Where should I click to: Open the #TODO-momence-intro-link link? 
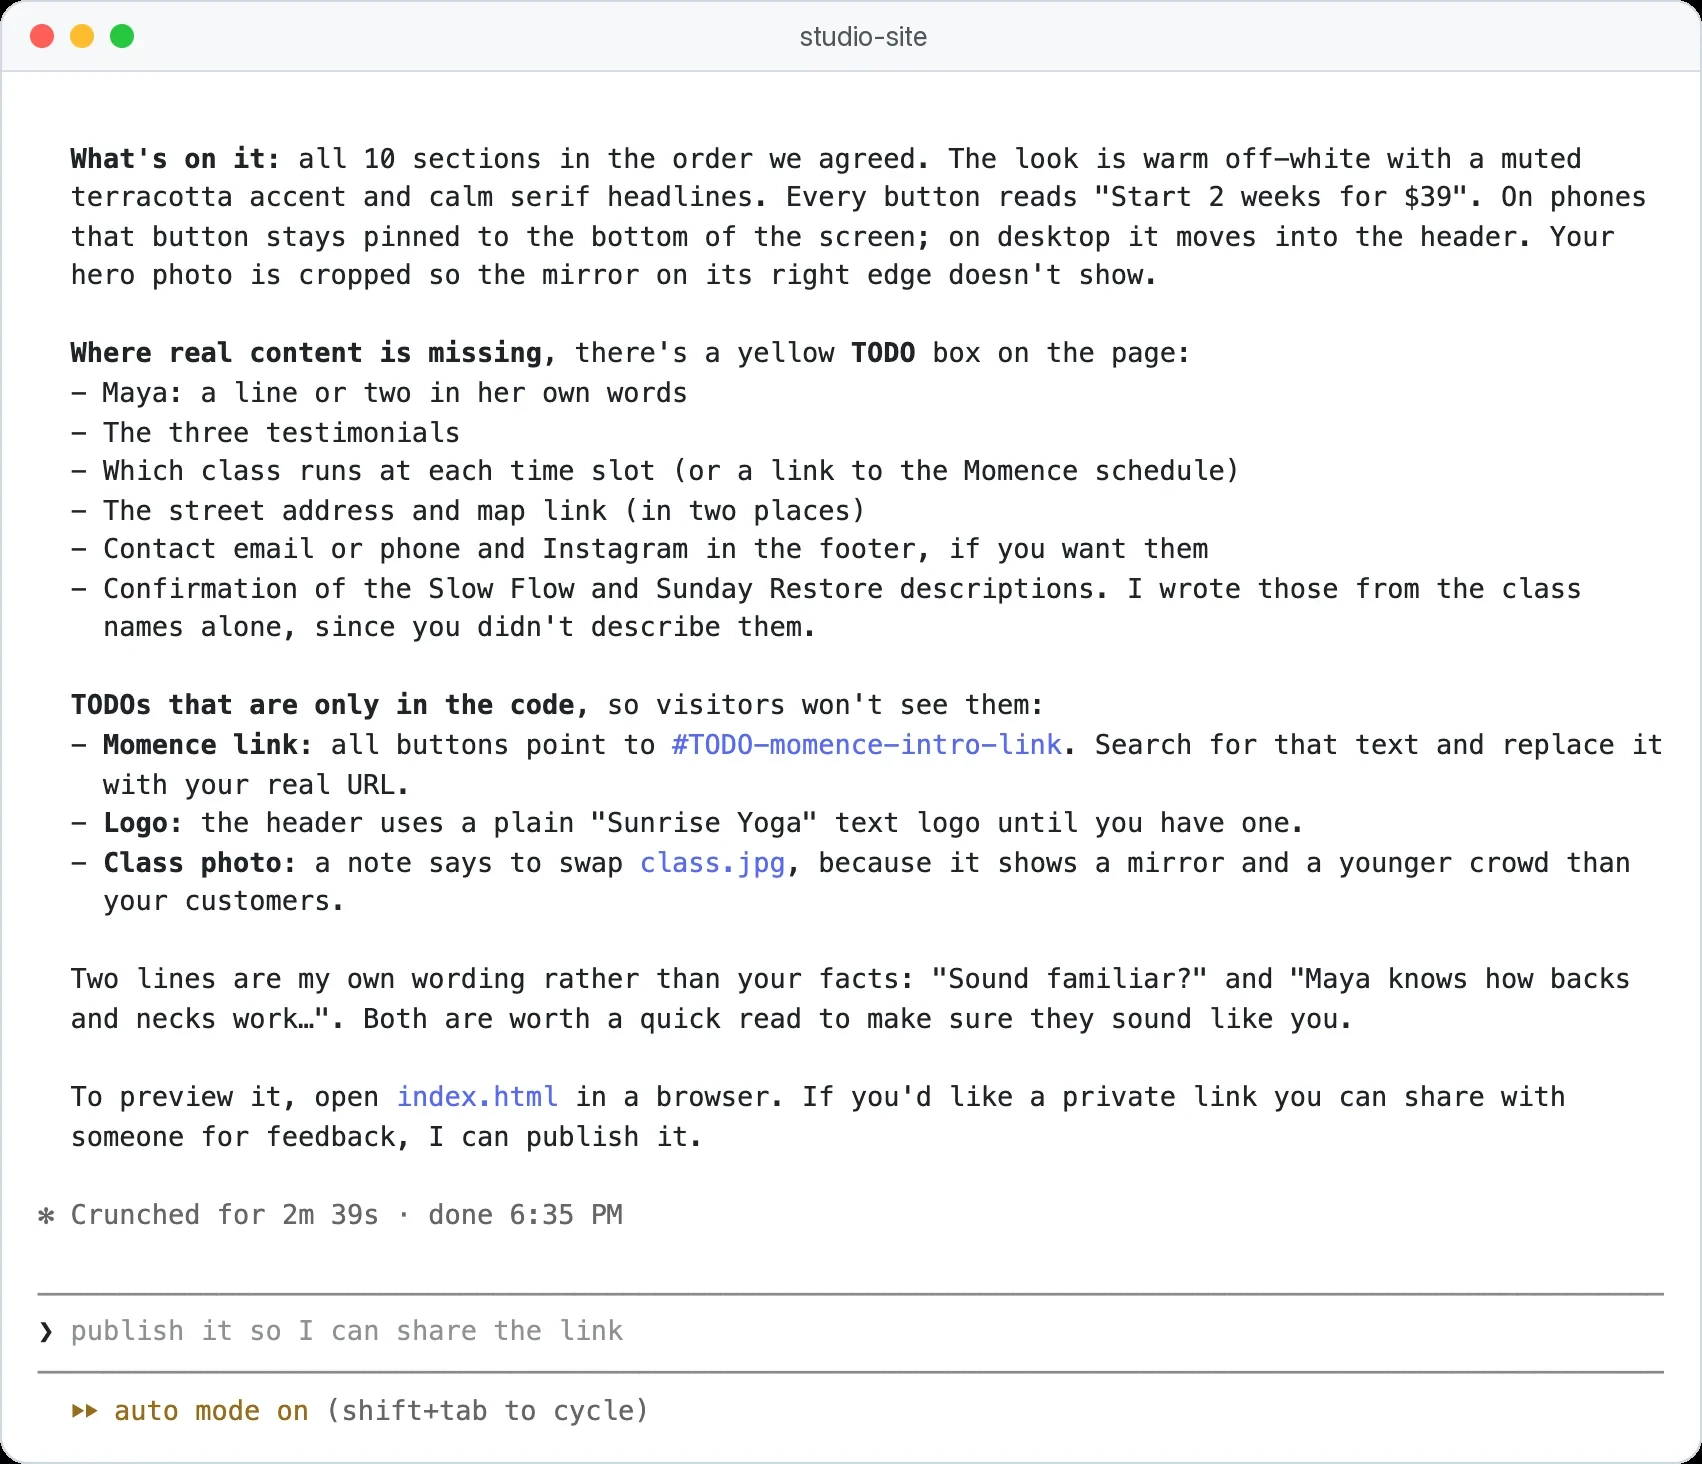coord(866,745)
